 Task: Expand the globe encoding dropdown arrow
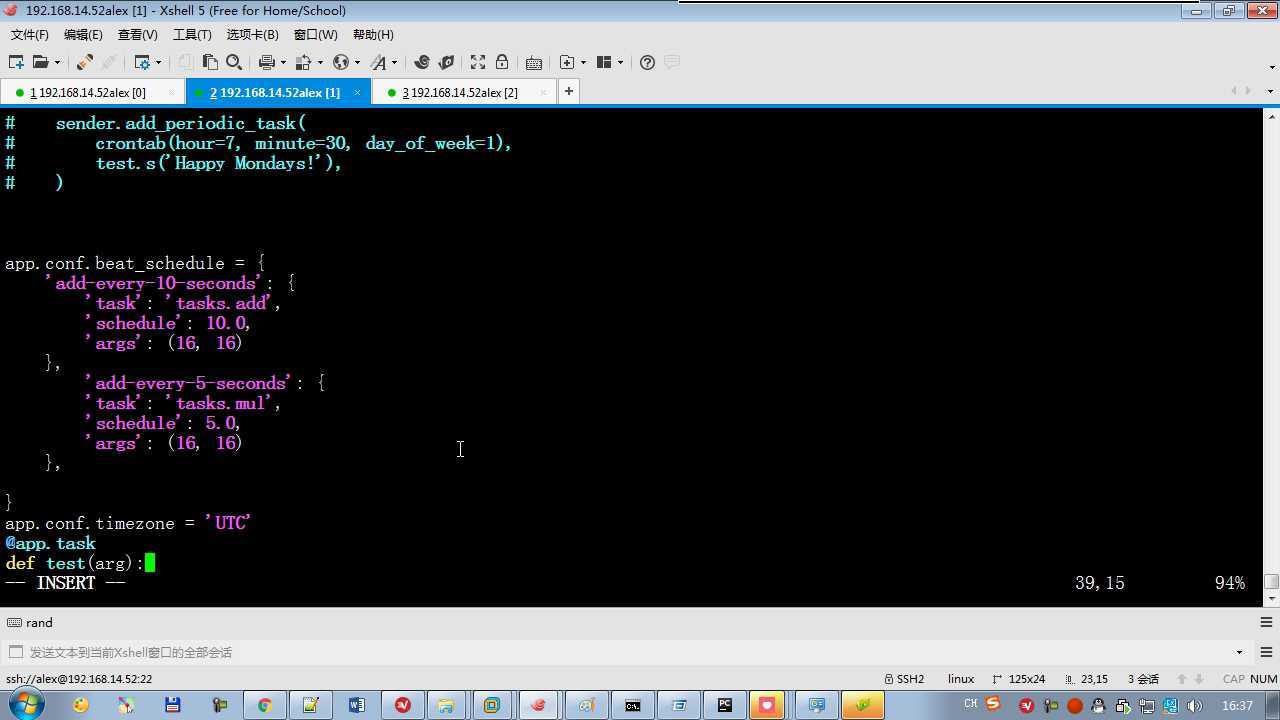pyautogui.click(x=358, y=62)
